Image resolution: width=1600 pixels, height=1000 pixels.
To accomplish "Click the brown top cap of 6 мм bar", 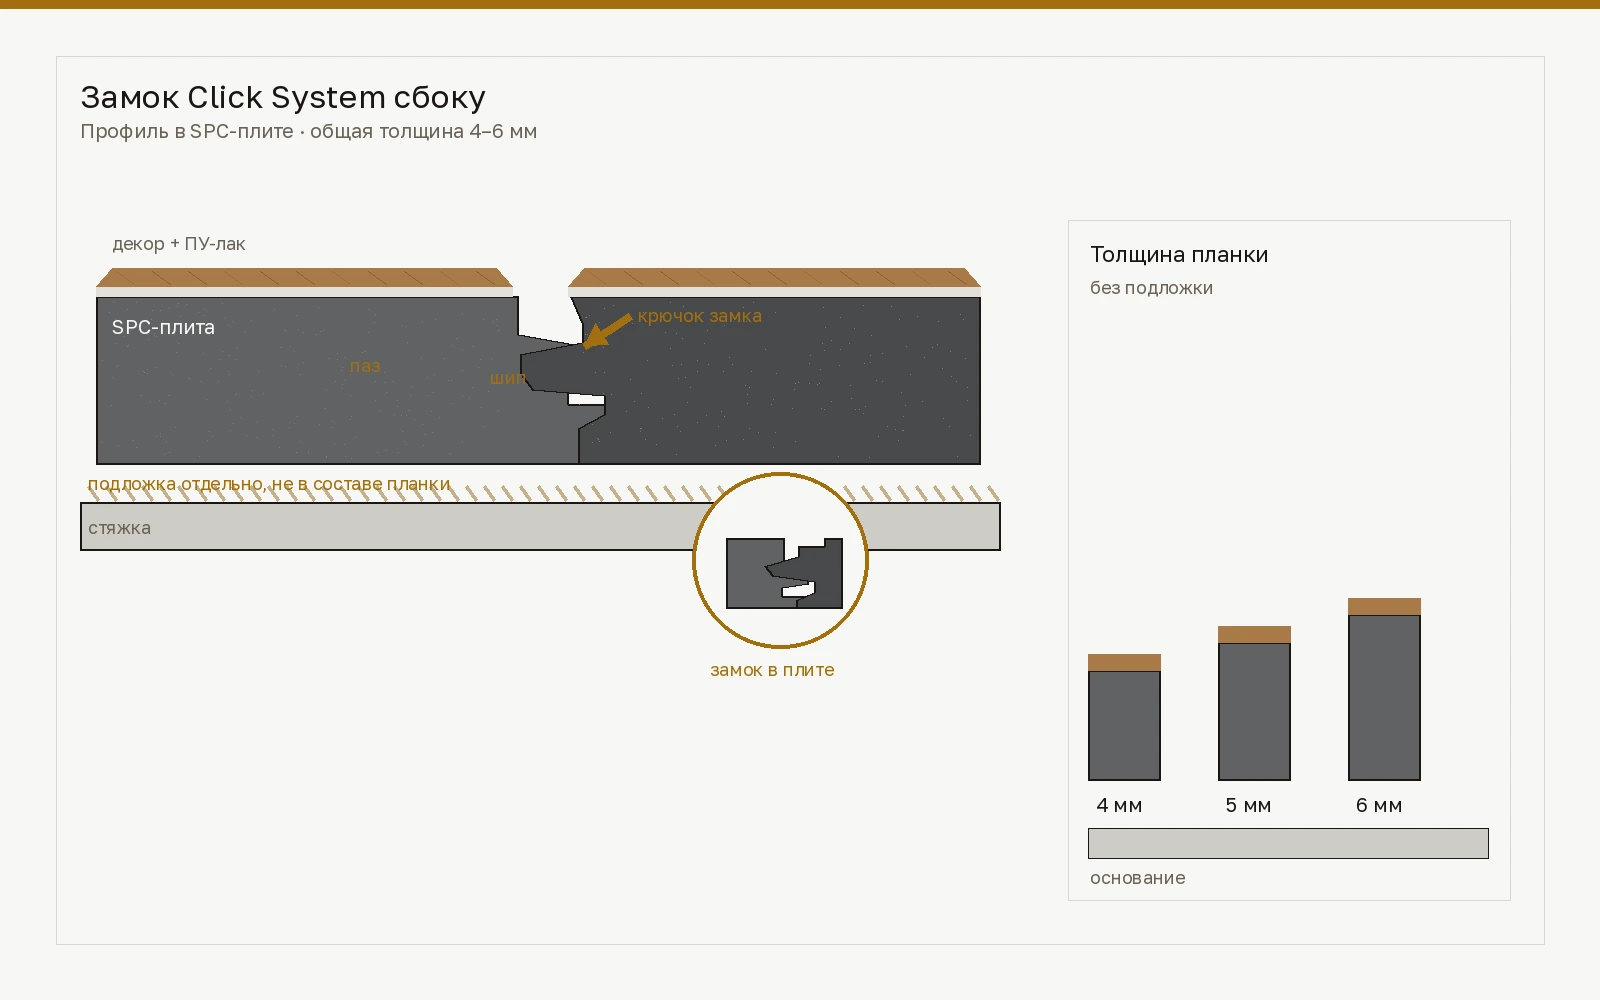I will point(1384,606).
